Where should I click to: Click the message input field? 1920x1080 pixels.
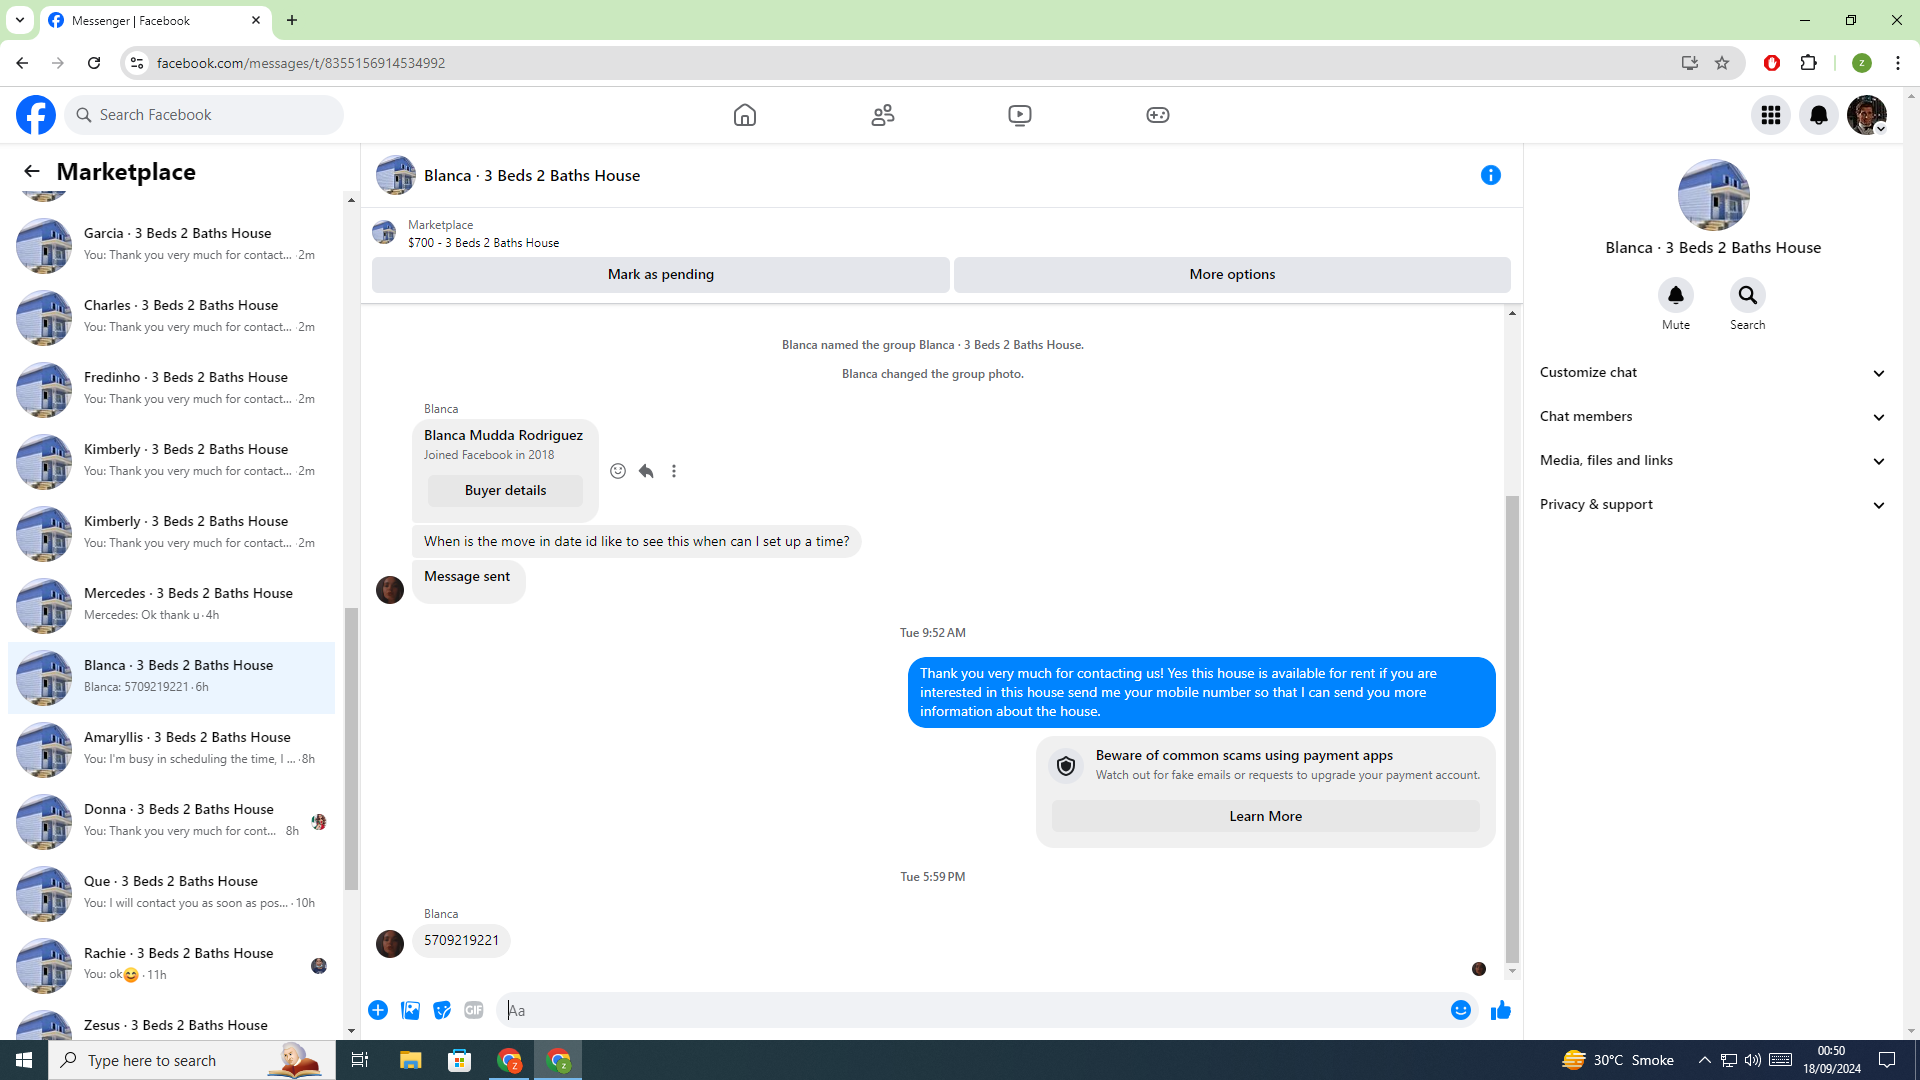pyautogui.click(x=970, y=1011)
